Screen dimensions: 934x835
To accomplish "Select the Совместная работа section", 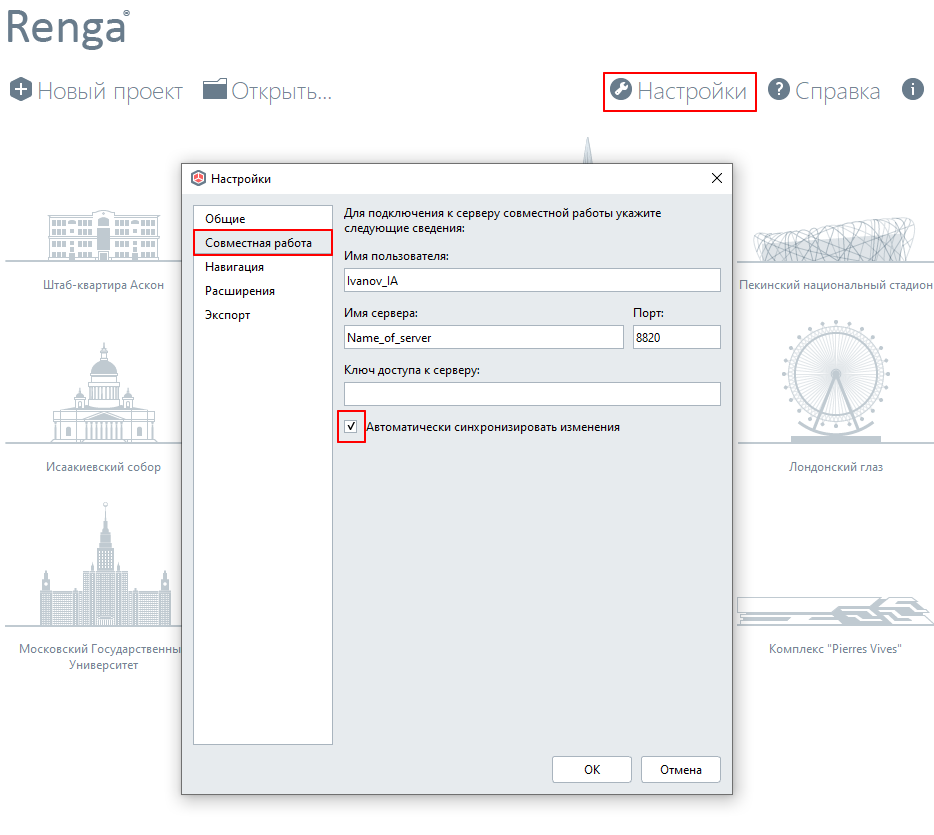I will point(263,242).
